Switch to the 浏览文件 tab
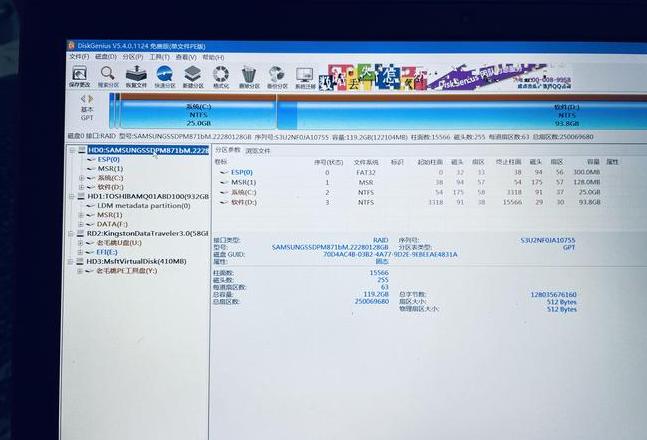647x440 pixels. 258,151
